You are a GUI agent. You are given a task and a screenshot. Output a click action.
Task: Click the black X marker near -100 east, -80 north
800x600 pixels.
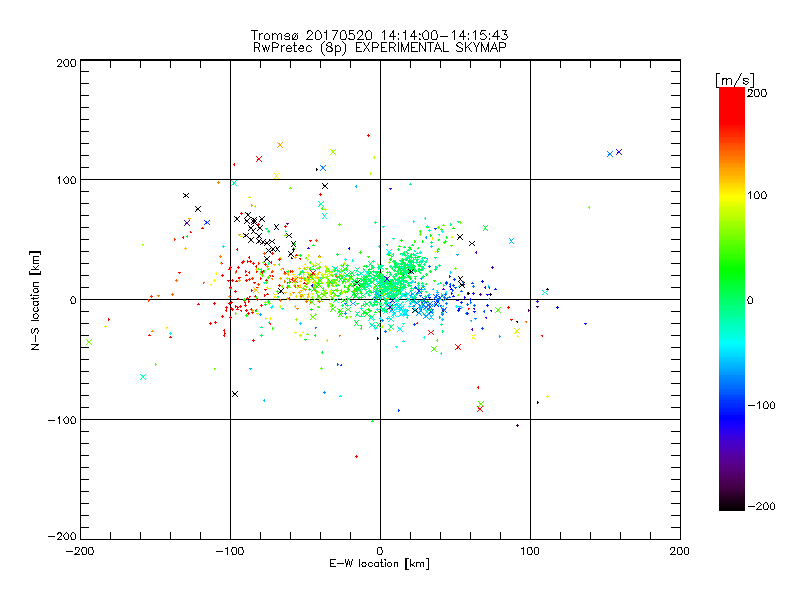[x=235, y=394]
